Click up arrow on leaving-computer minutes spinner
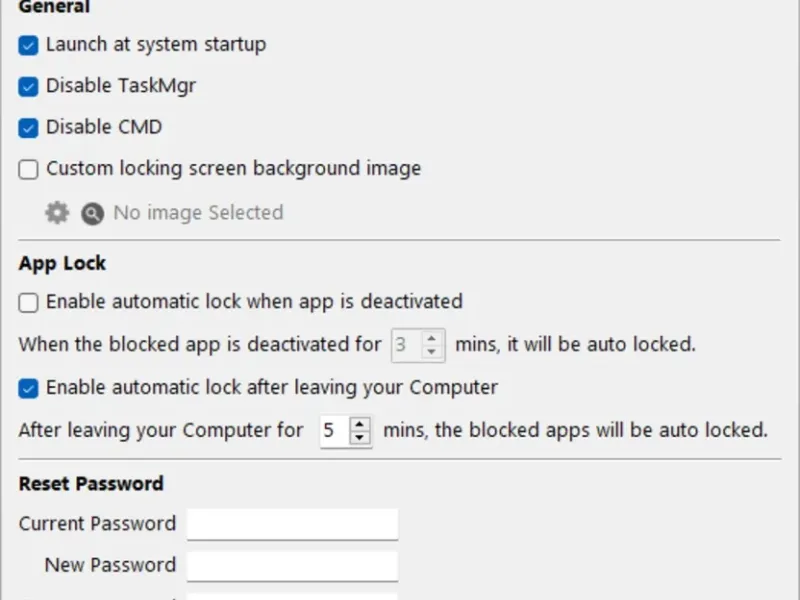800x600 pixels. pyautogui.click(x=360, y=425)
